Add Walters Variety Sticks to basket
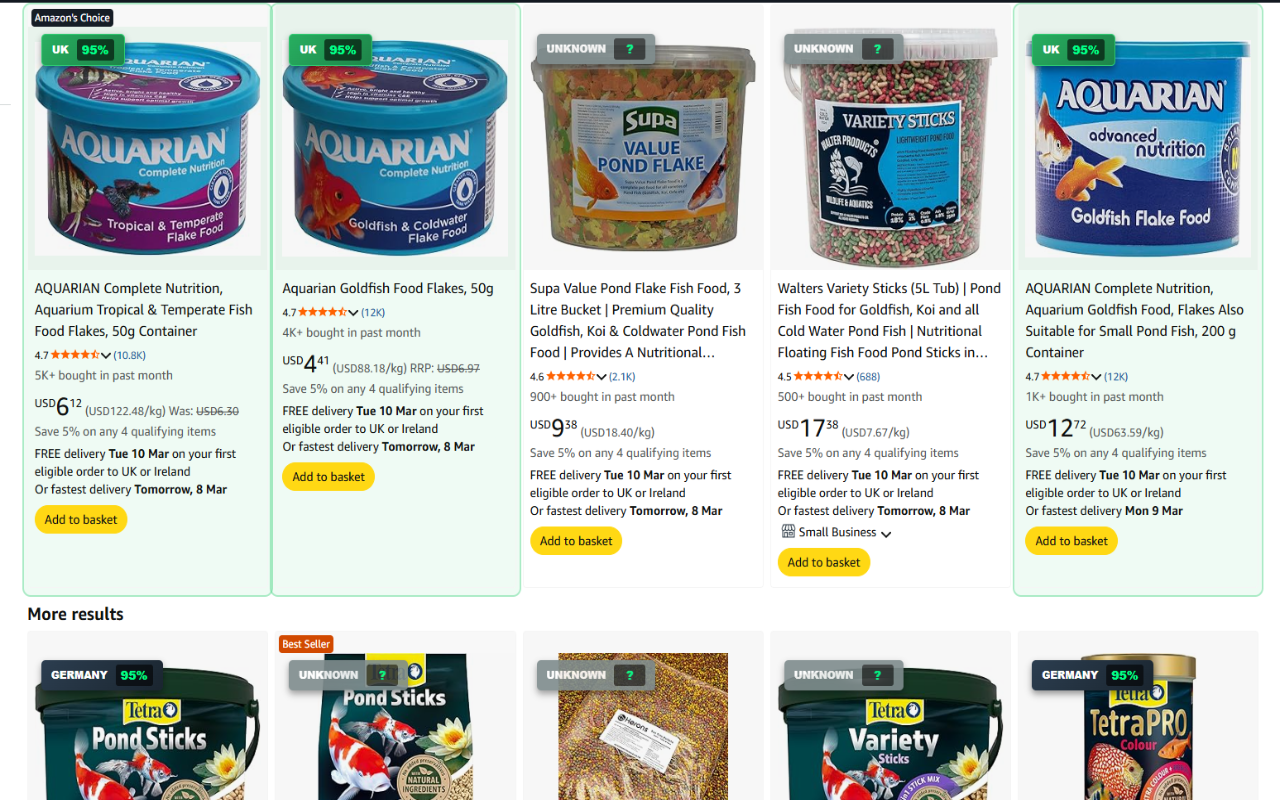This screenshot has width=1280, height=800. point(824,562)
